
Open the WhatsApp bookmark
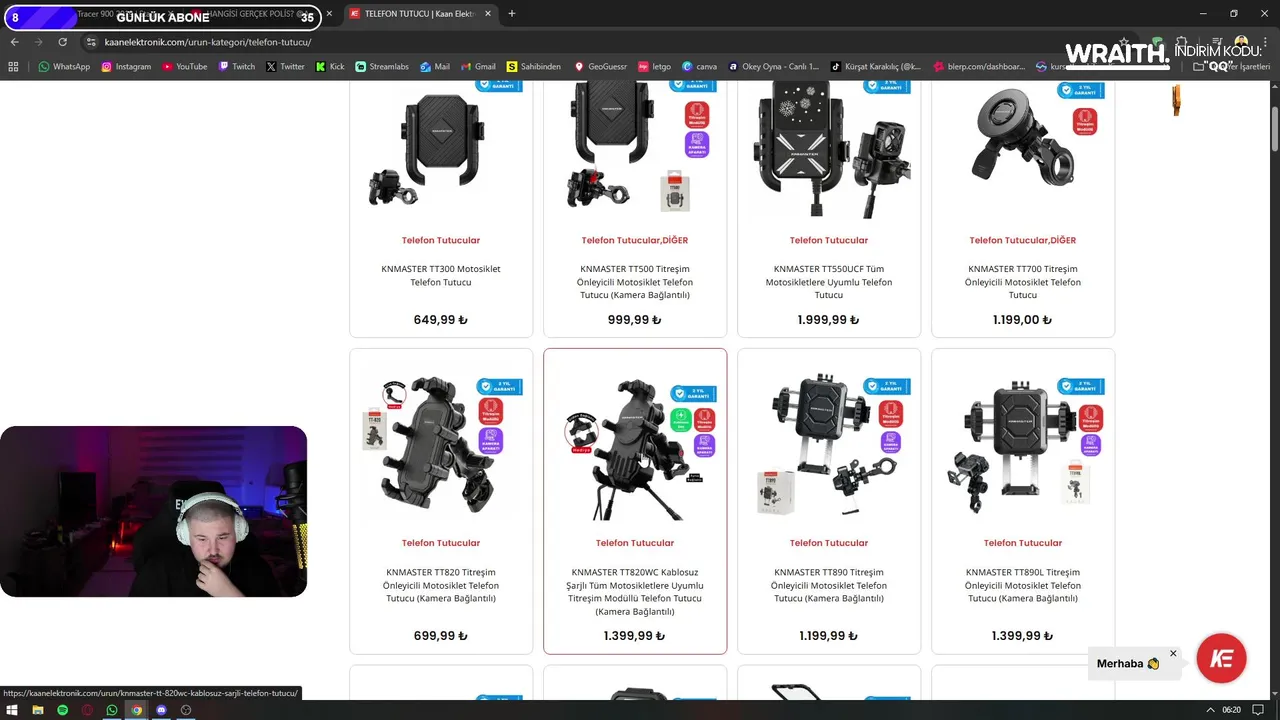point(64,67)
